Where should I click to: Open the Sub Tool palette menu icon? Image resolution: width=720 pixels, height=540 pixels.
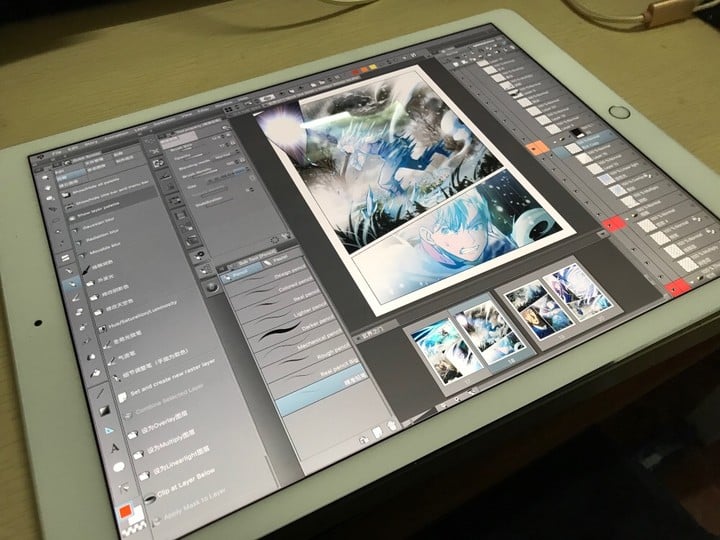point(223,268)
